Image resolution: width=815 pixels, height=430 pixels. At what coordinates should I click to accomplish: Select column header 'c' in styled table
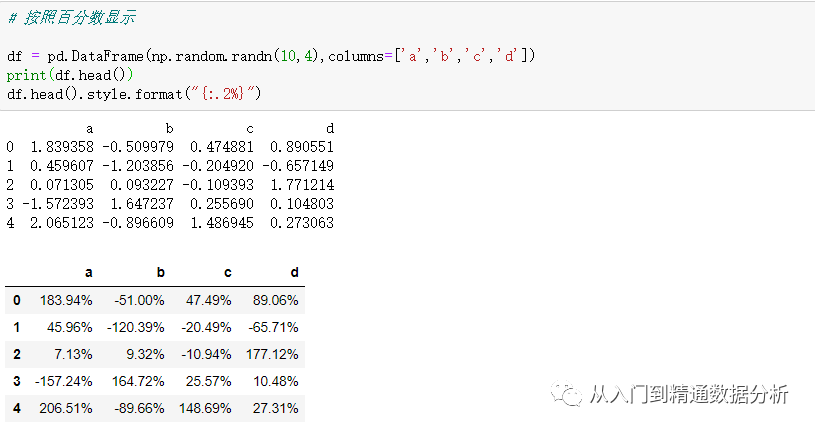225,272
